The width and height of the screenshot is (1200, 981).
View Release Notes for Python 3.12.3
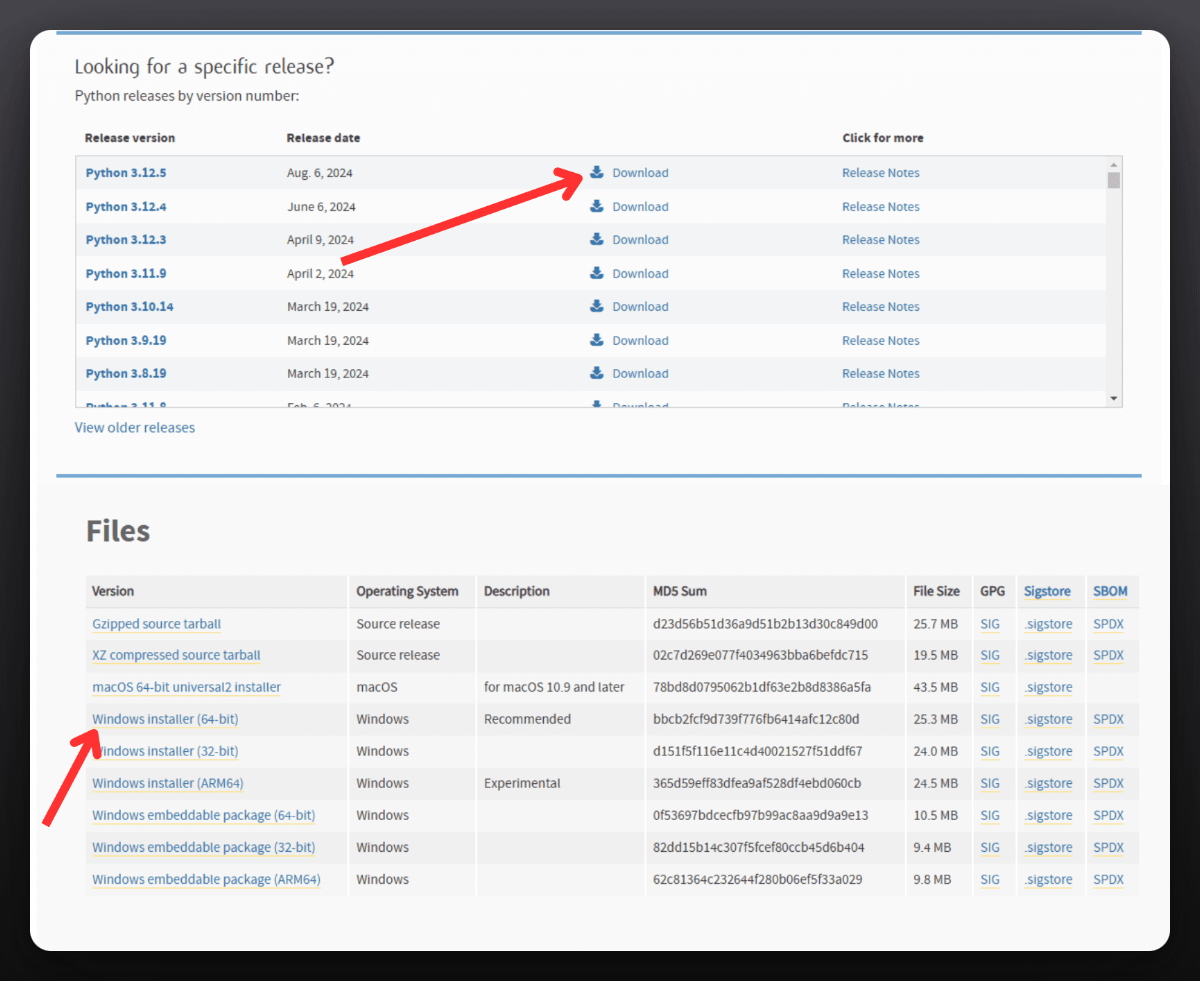pyautogui.click(x=880, y=240)
